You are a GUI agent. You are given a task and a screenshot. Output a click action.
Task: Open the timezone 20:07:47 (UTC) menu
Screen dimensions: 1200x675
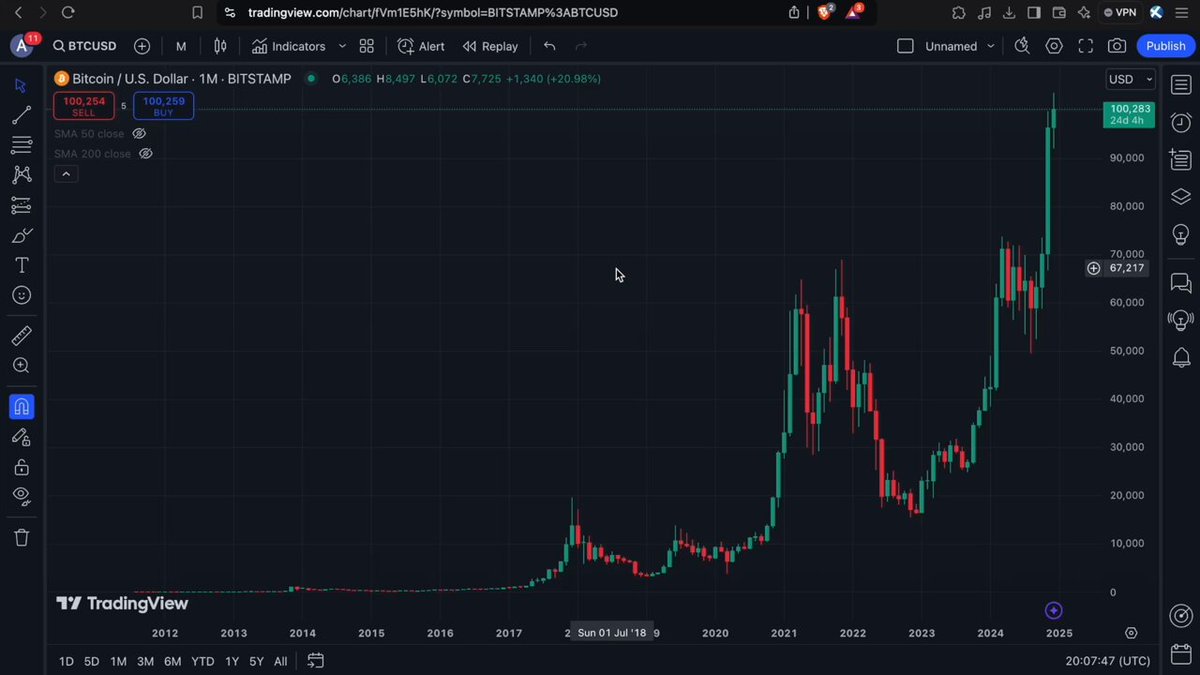(1108, 661)
